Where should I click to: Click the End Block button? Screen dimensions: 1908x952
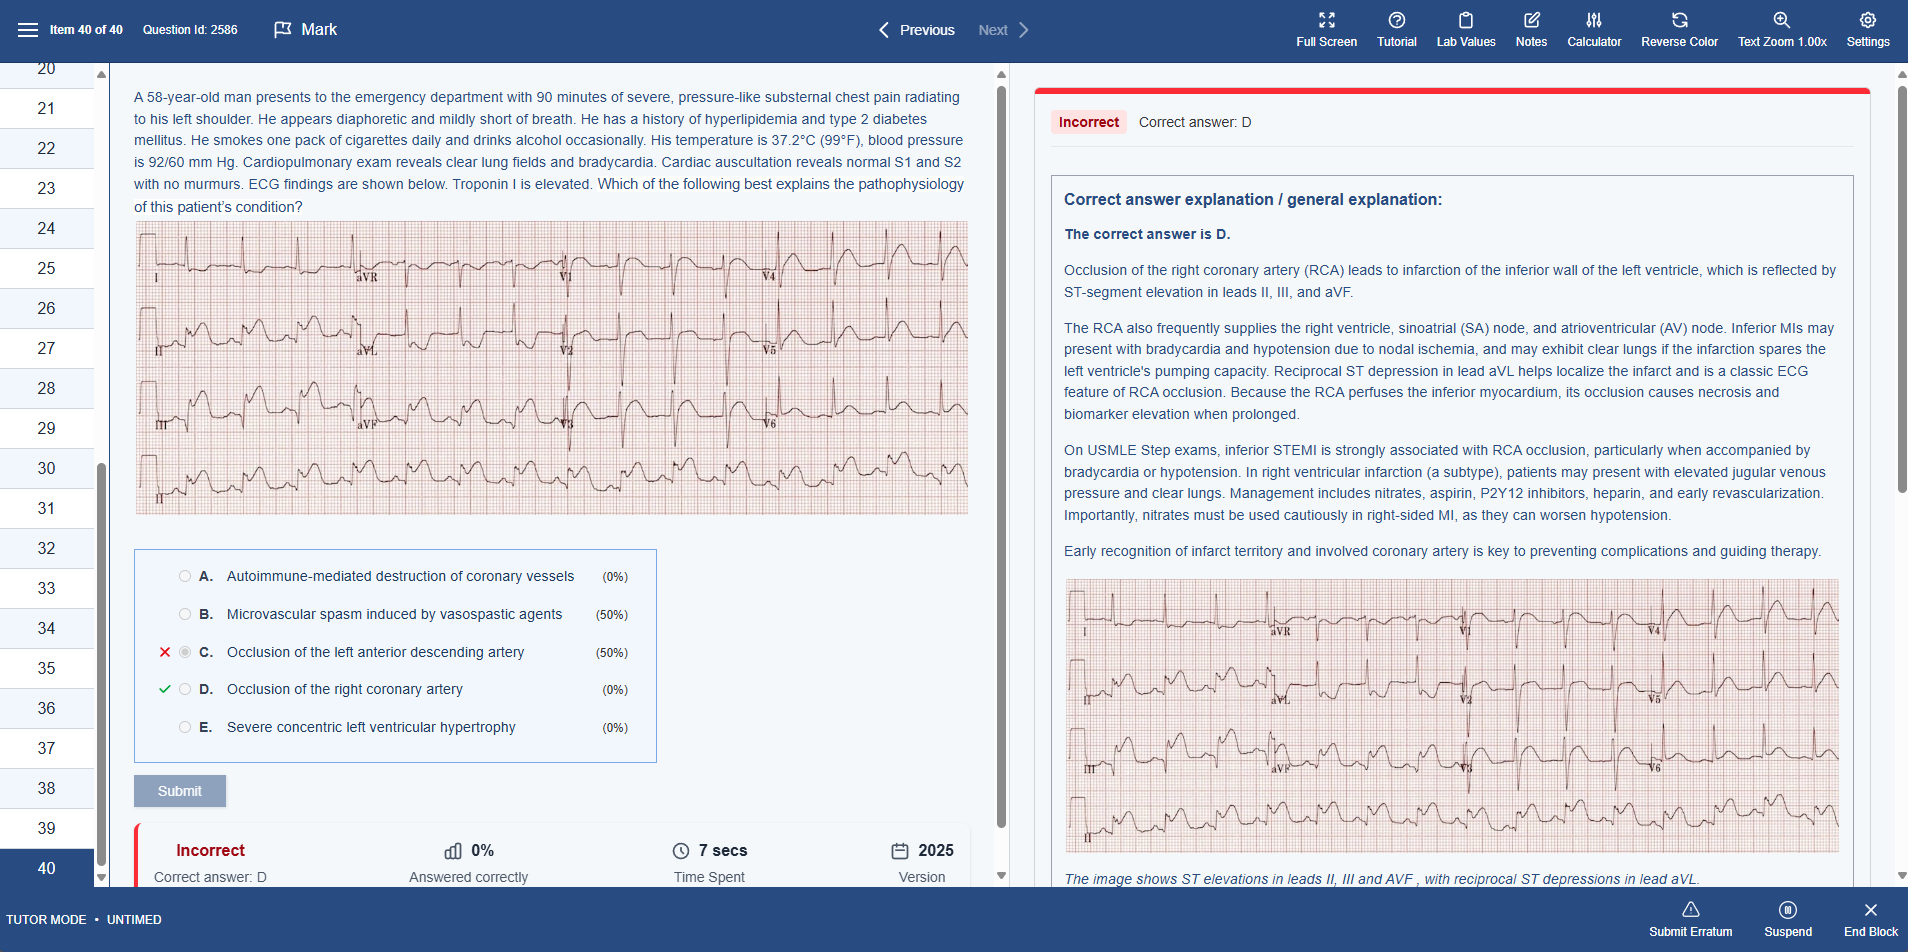tap(1870, 919)
